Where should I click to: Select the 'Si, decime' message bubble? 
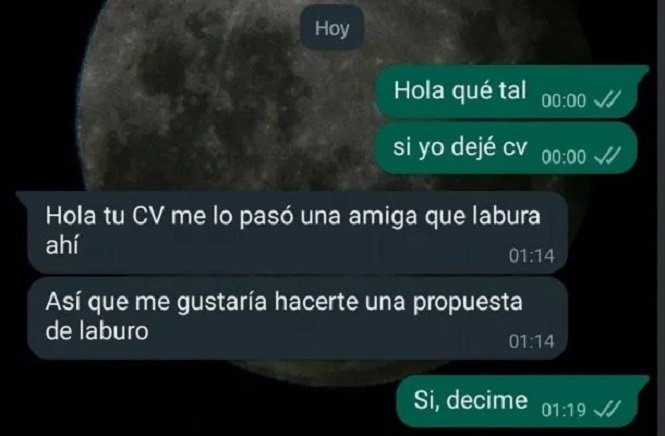tap(522, 401)
